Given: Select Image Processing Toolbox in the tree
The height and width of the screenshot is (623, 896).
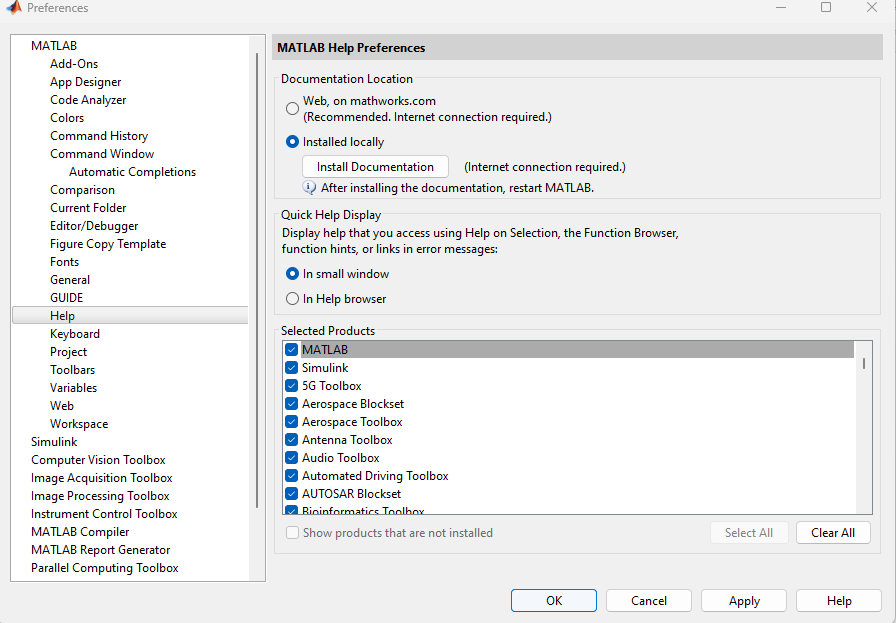Looking at the screenshot, I should pos(100,496).
